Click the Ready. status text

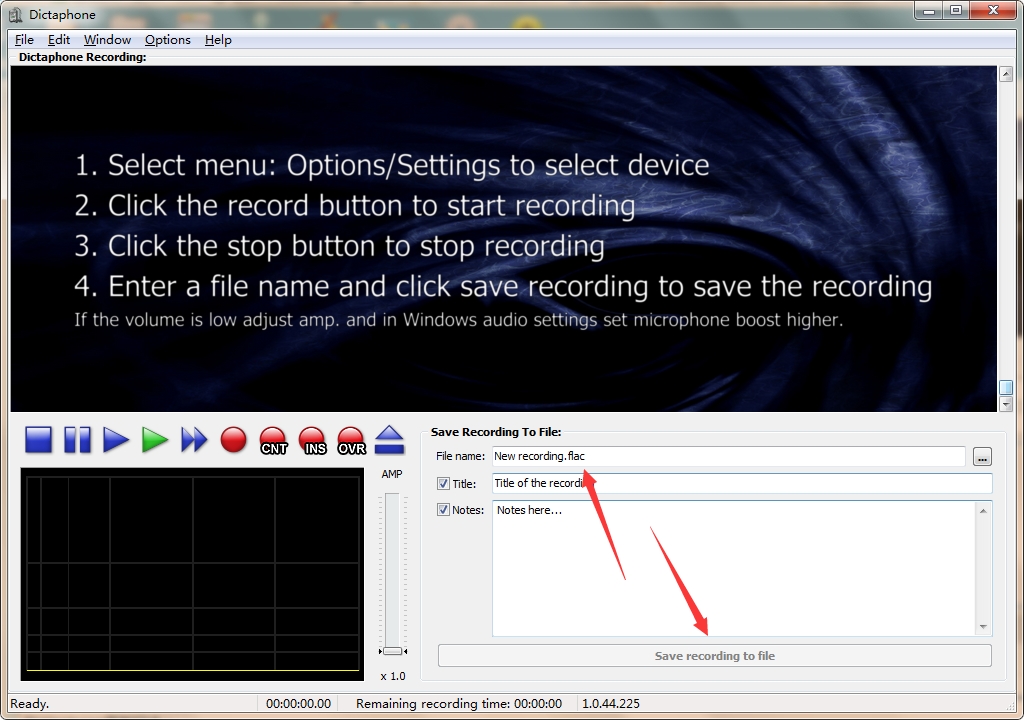pos(29,704)
